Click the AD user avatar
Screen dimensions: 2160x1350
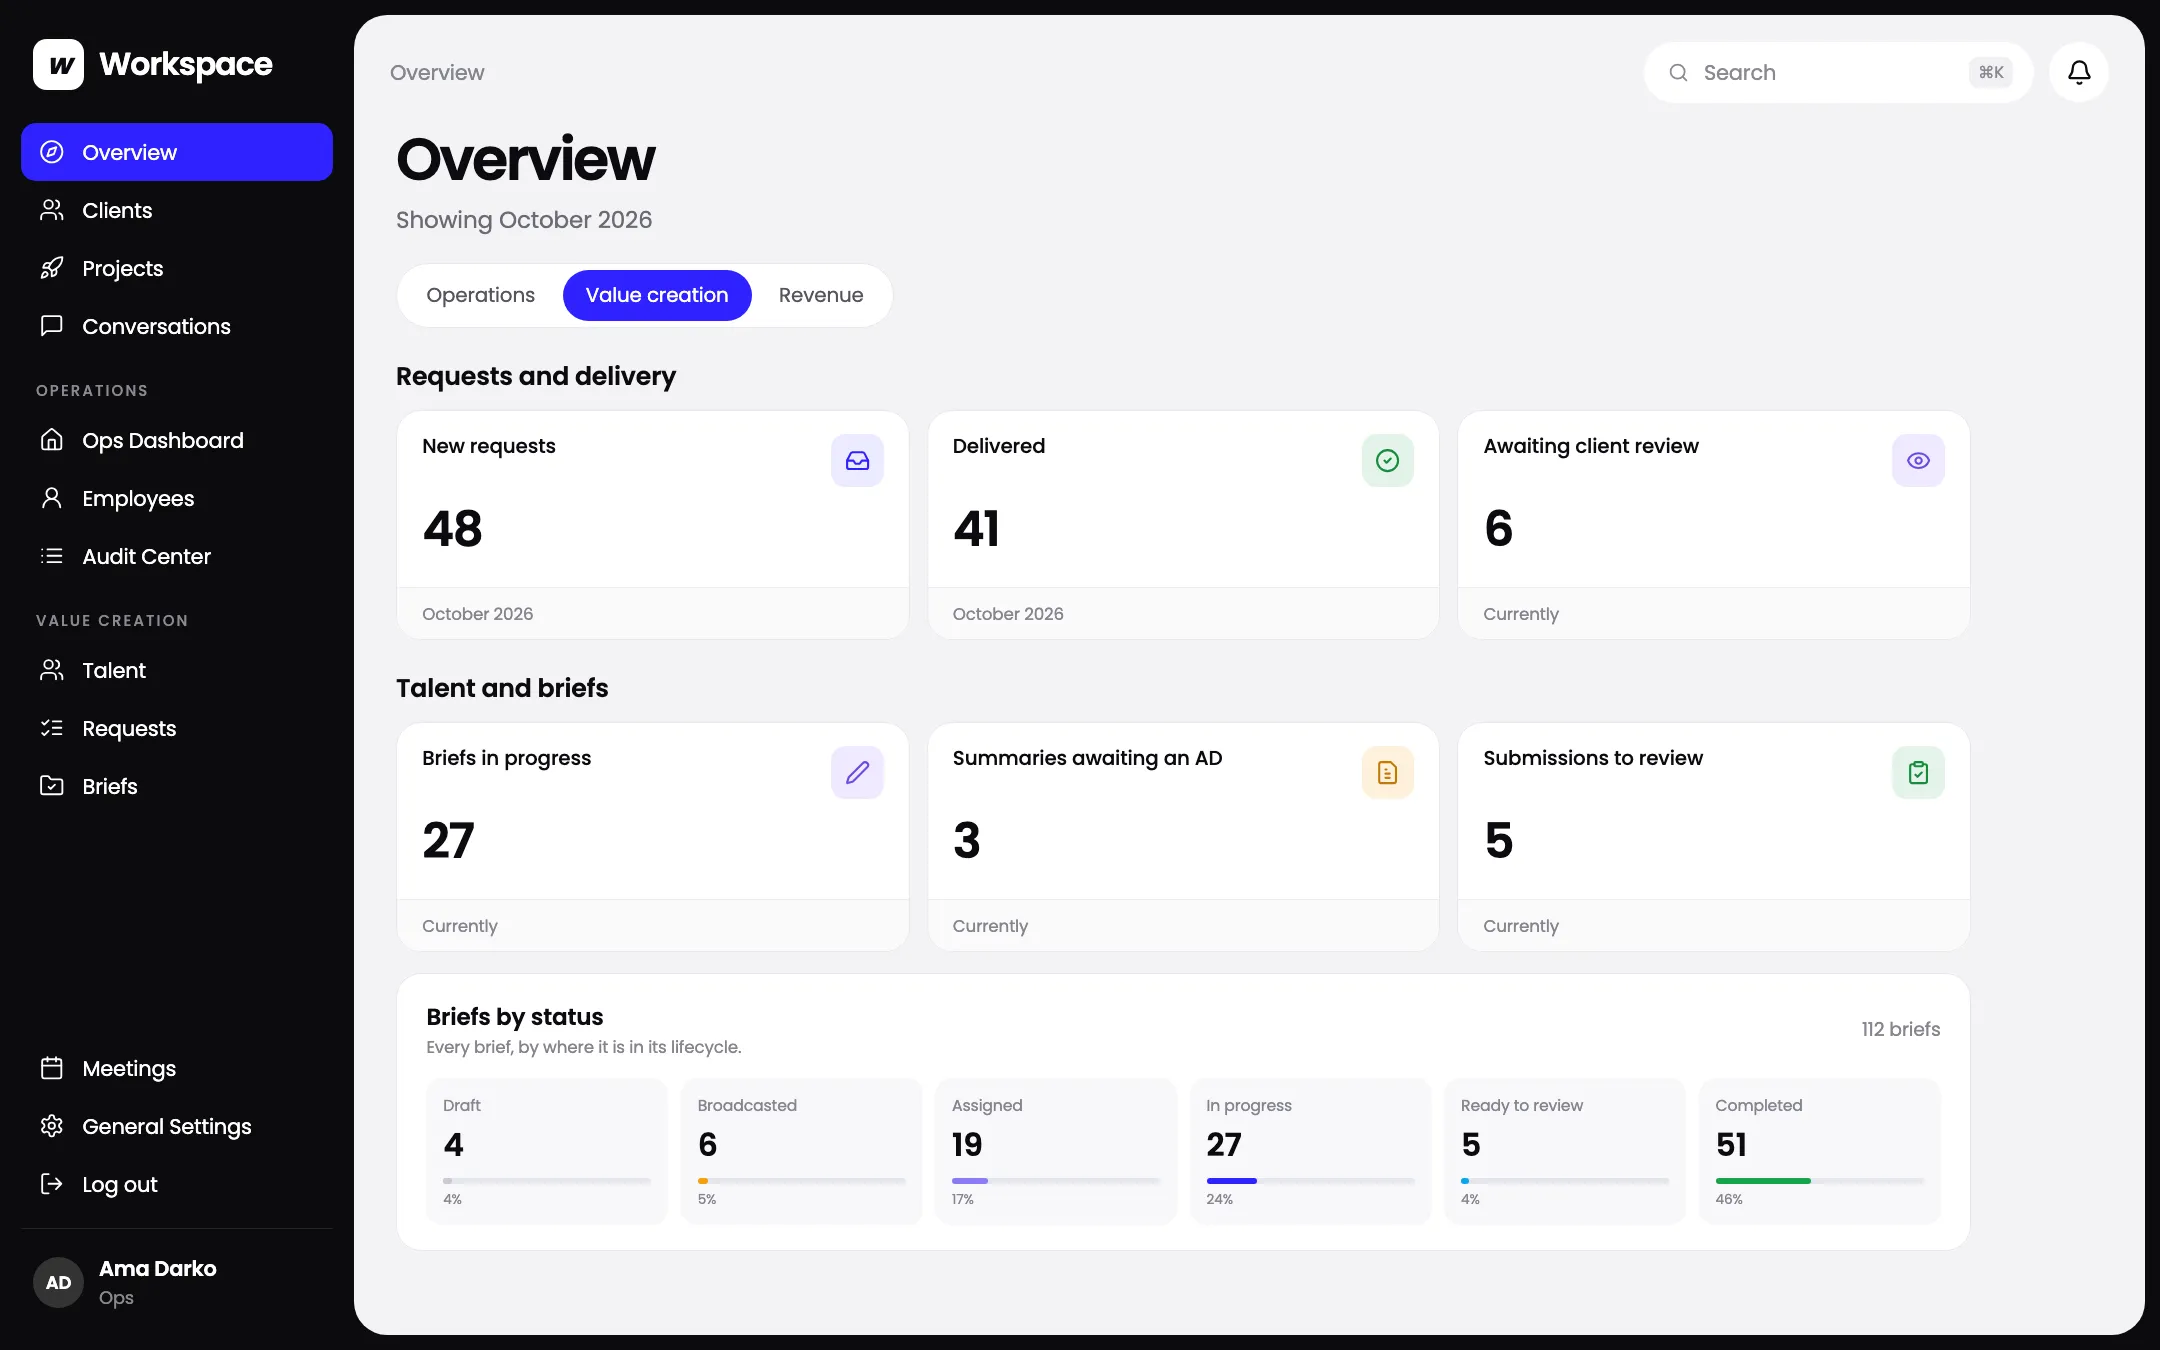(59, 1283)
